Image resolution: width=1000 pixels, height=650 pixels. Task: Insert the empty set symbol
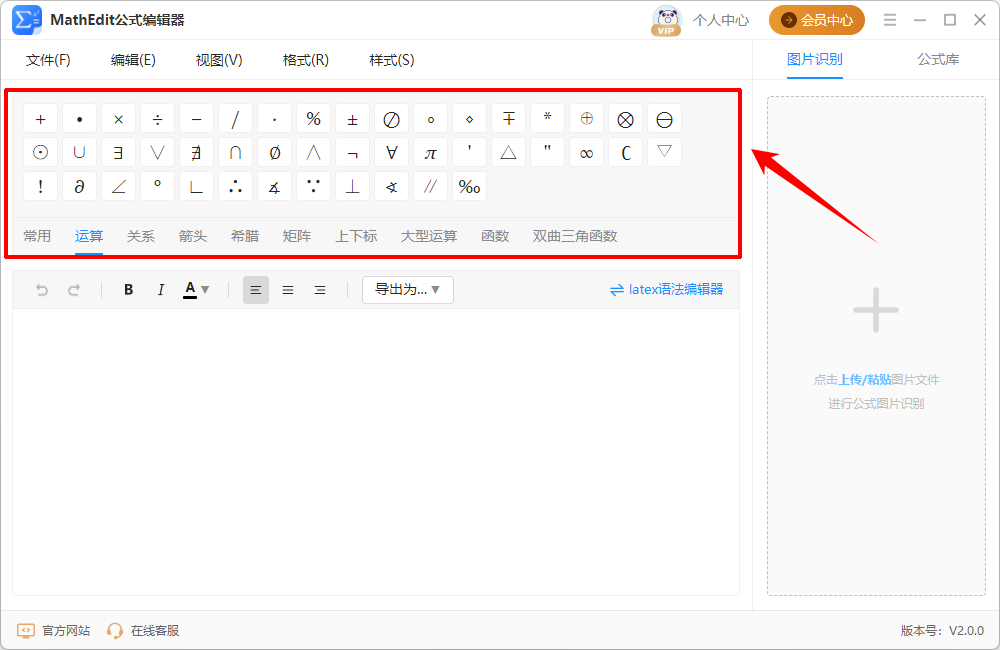(x=274, y=152)
